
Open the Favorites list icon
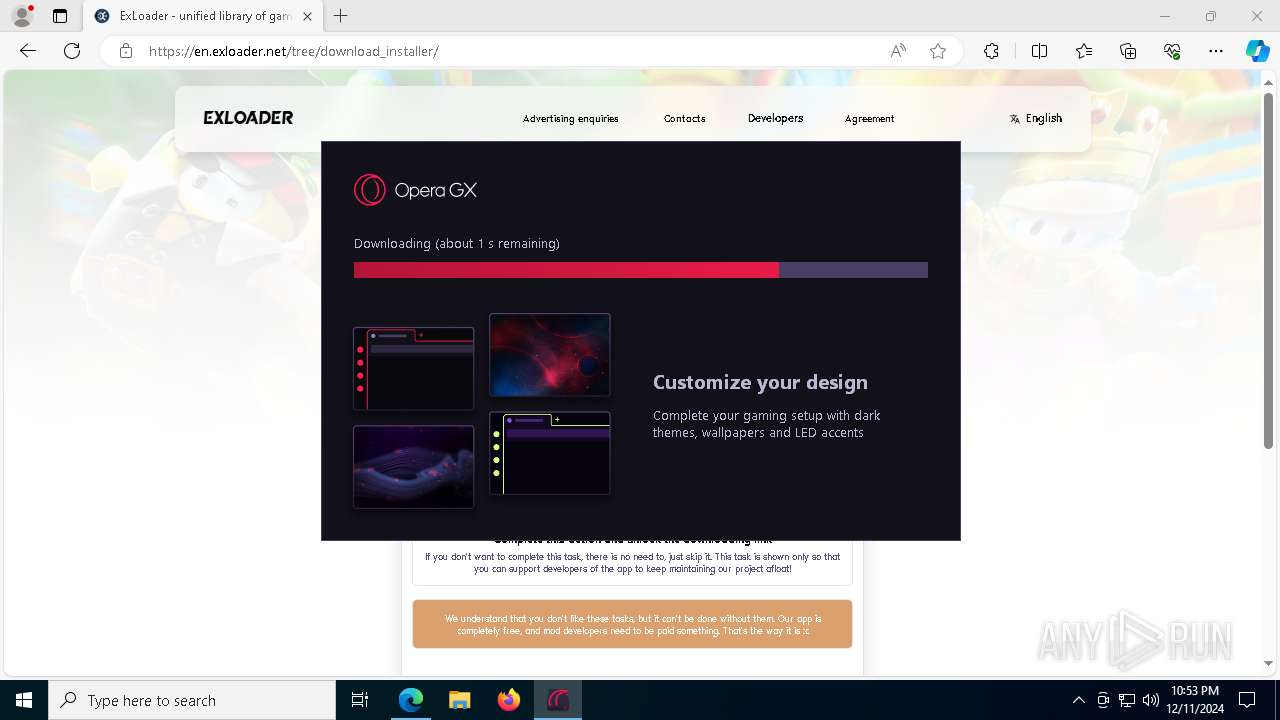[1084, 51]
